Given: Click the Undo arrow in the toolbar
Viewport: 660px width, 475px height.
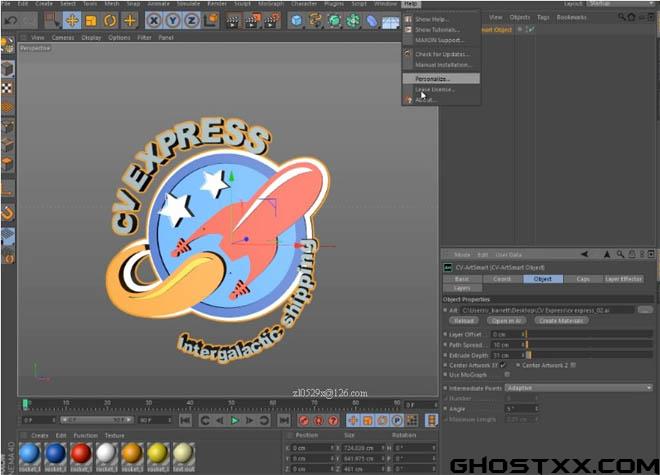Looking at the screenshot, I should (x=12, y=20).
